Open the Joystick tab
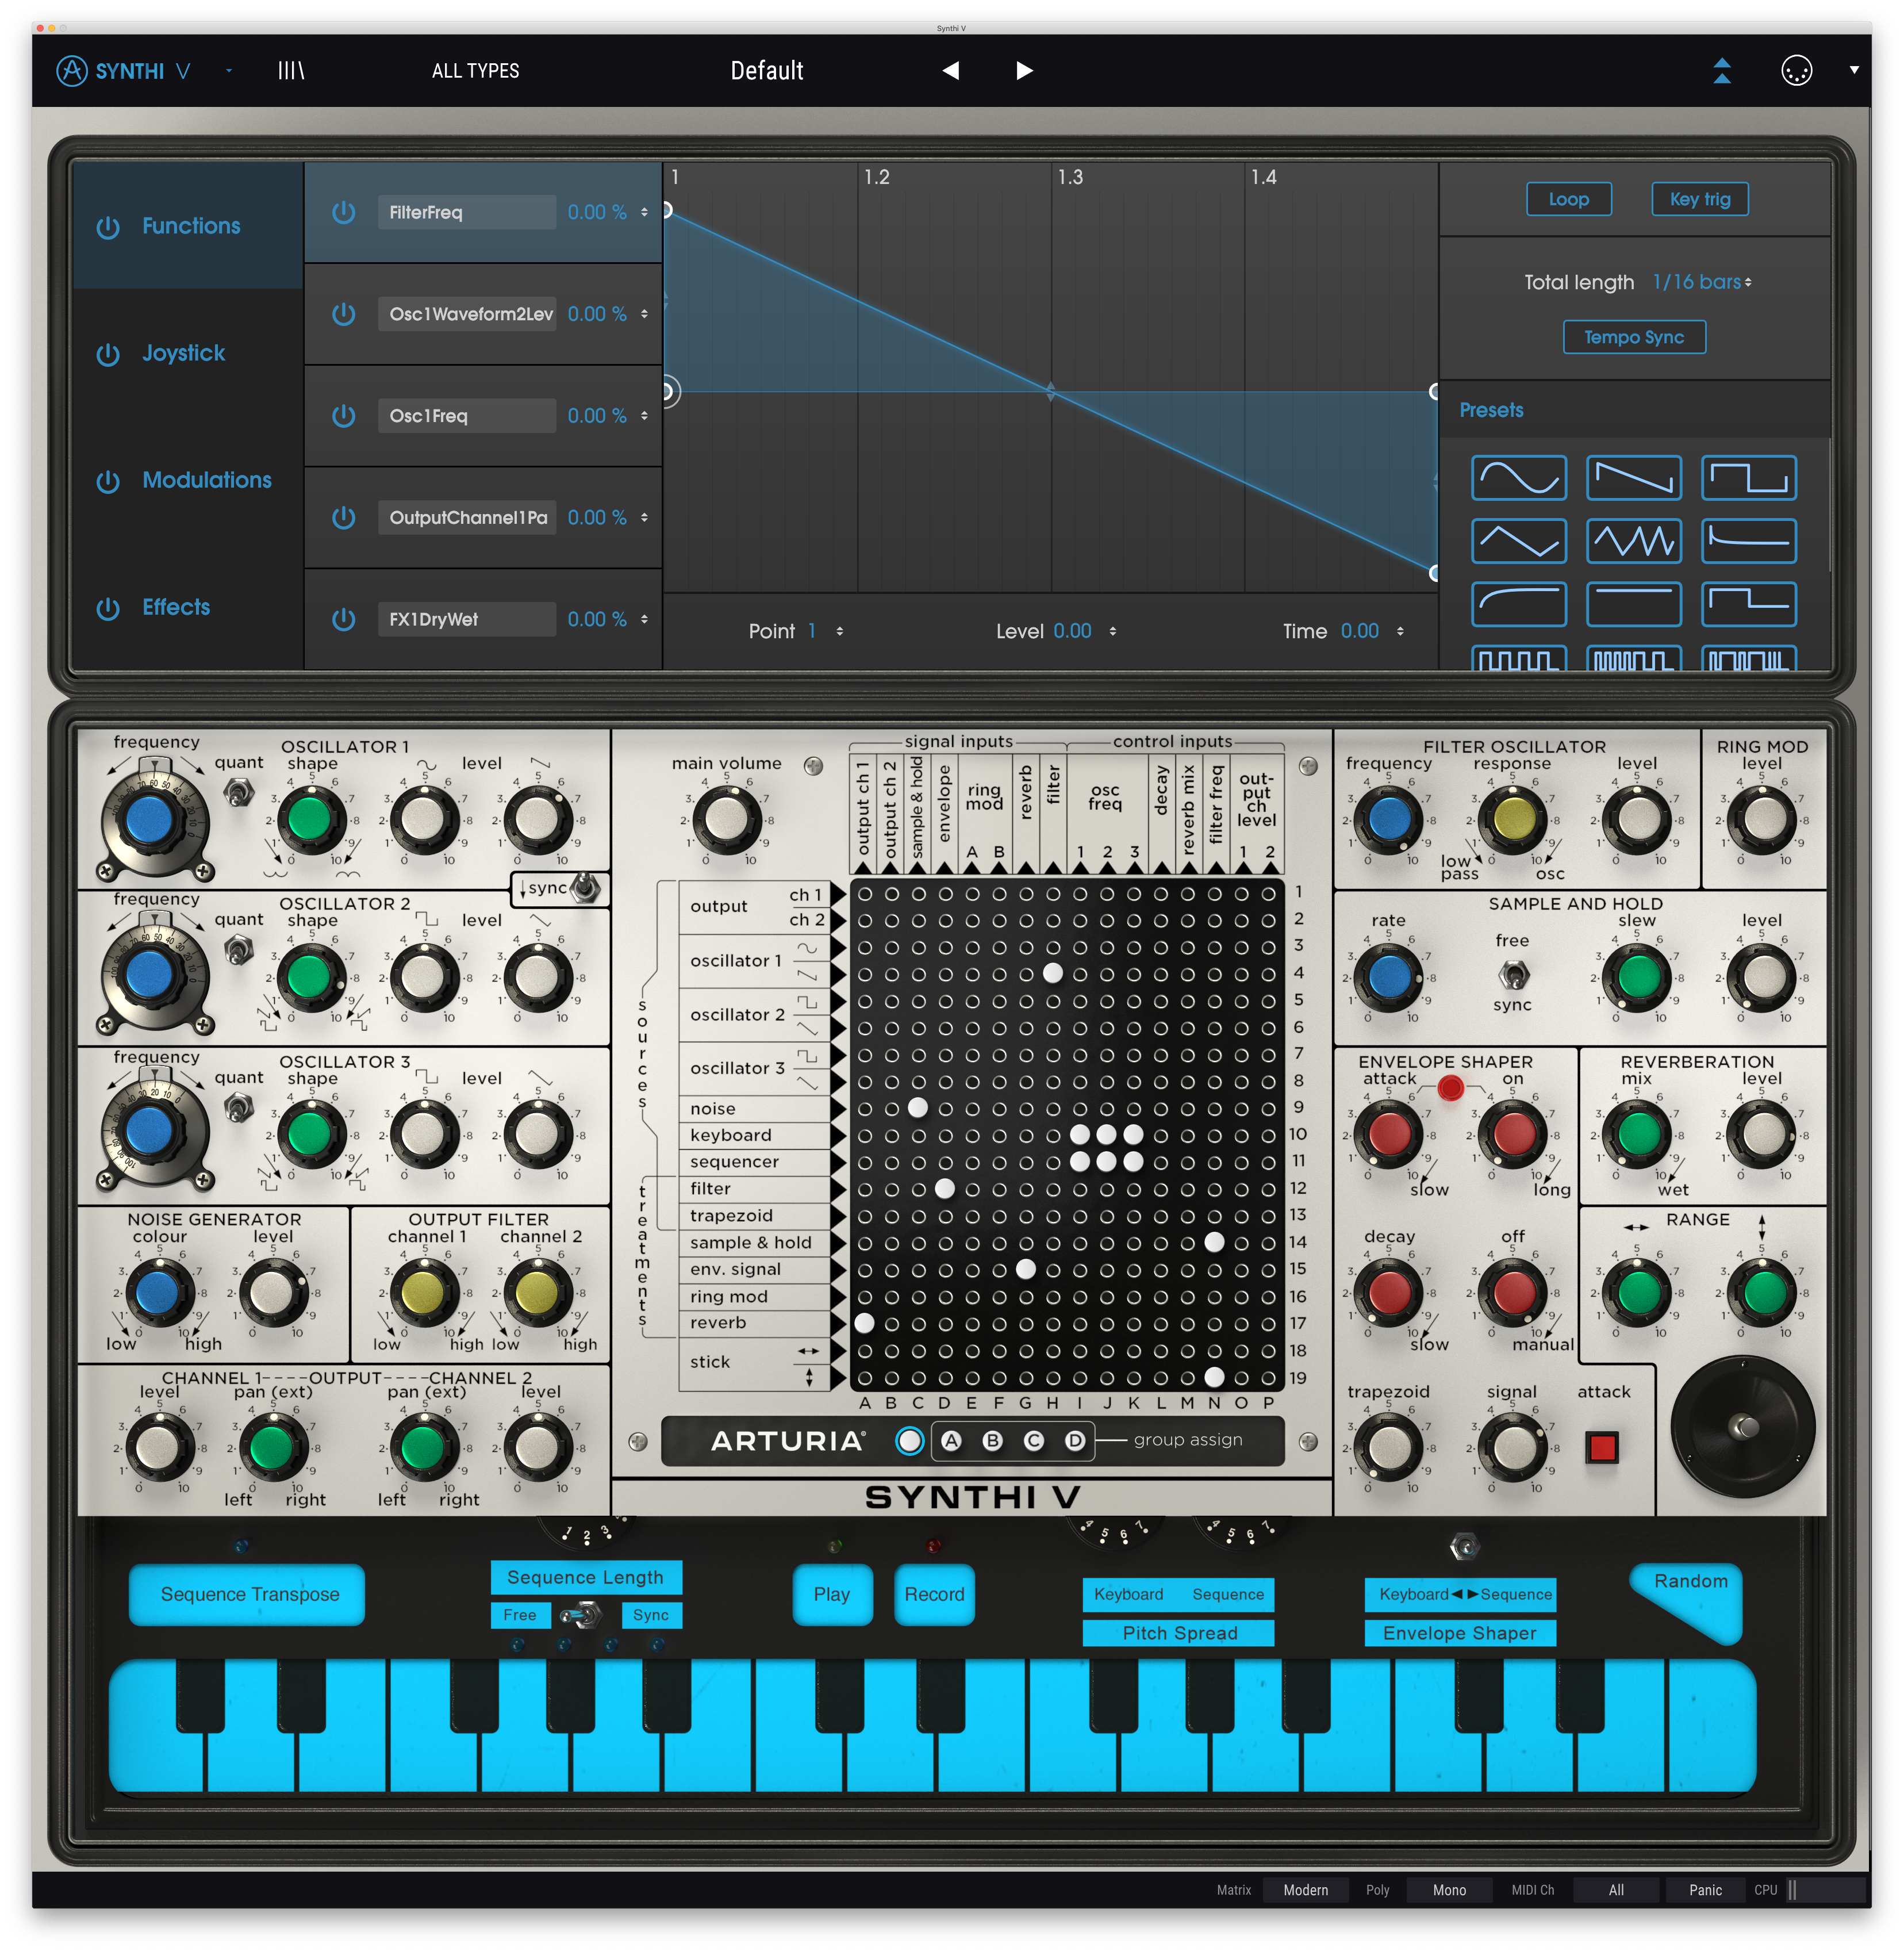The image size is (1904, 1951). pos(183,353)
